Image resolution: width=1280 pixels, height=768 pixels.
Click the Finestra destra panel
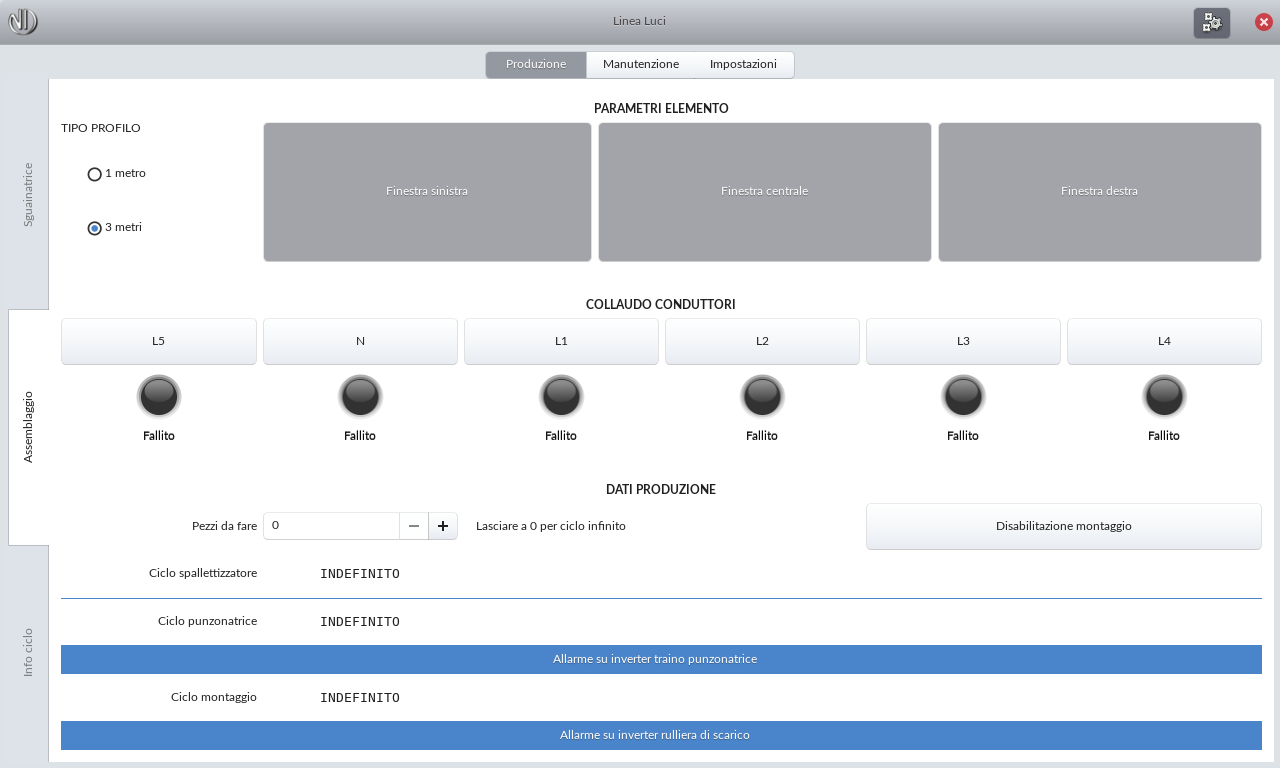1100,192
